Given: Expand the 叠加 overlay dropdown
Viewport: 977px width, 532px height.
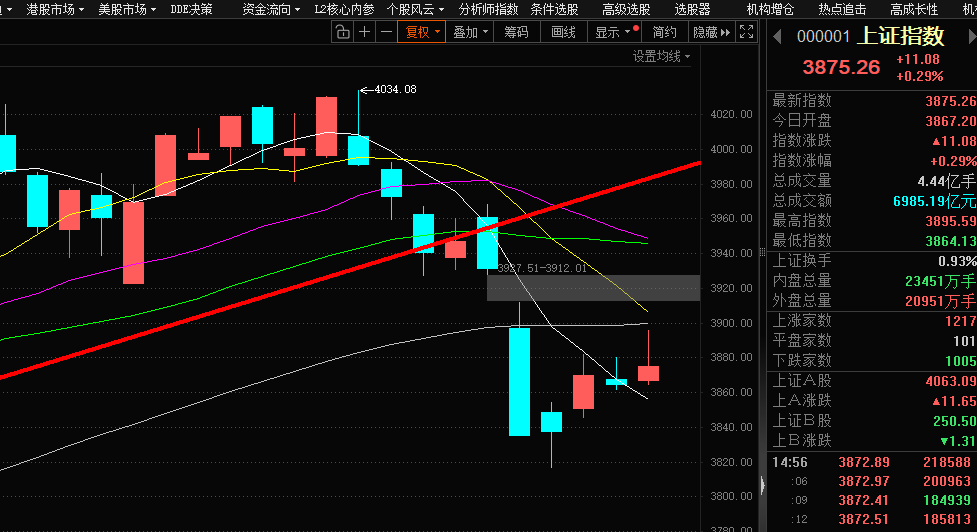Looking at the screenshot, I should pyautogui.click(x=470, y=32).
